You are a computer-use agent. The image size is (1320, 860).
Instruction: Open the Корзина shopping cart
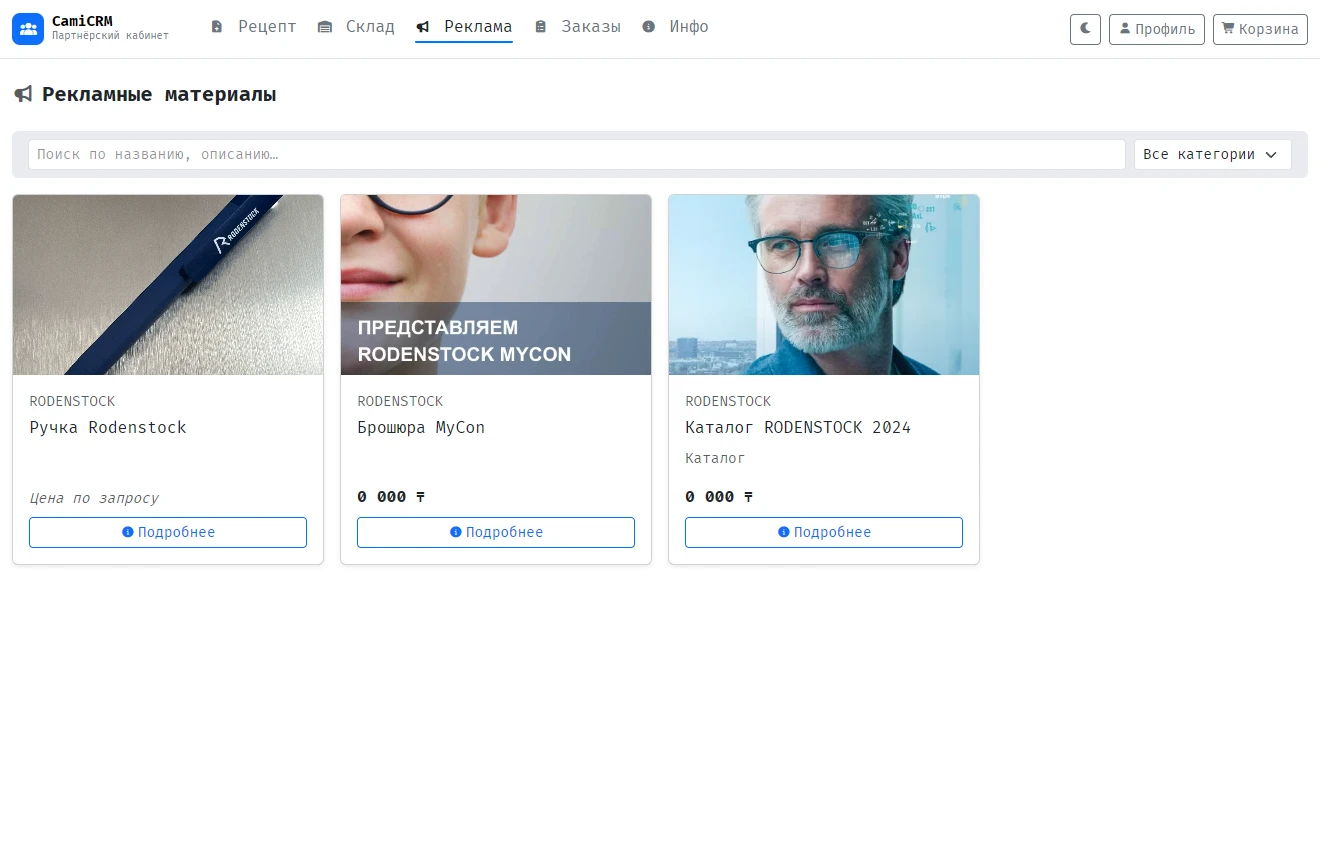[x=1260, y=29]
